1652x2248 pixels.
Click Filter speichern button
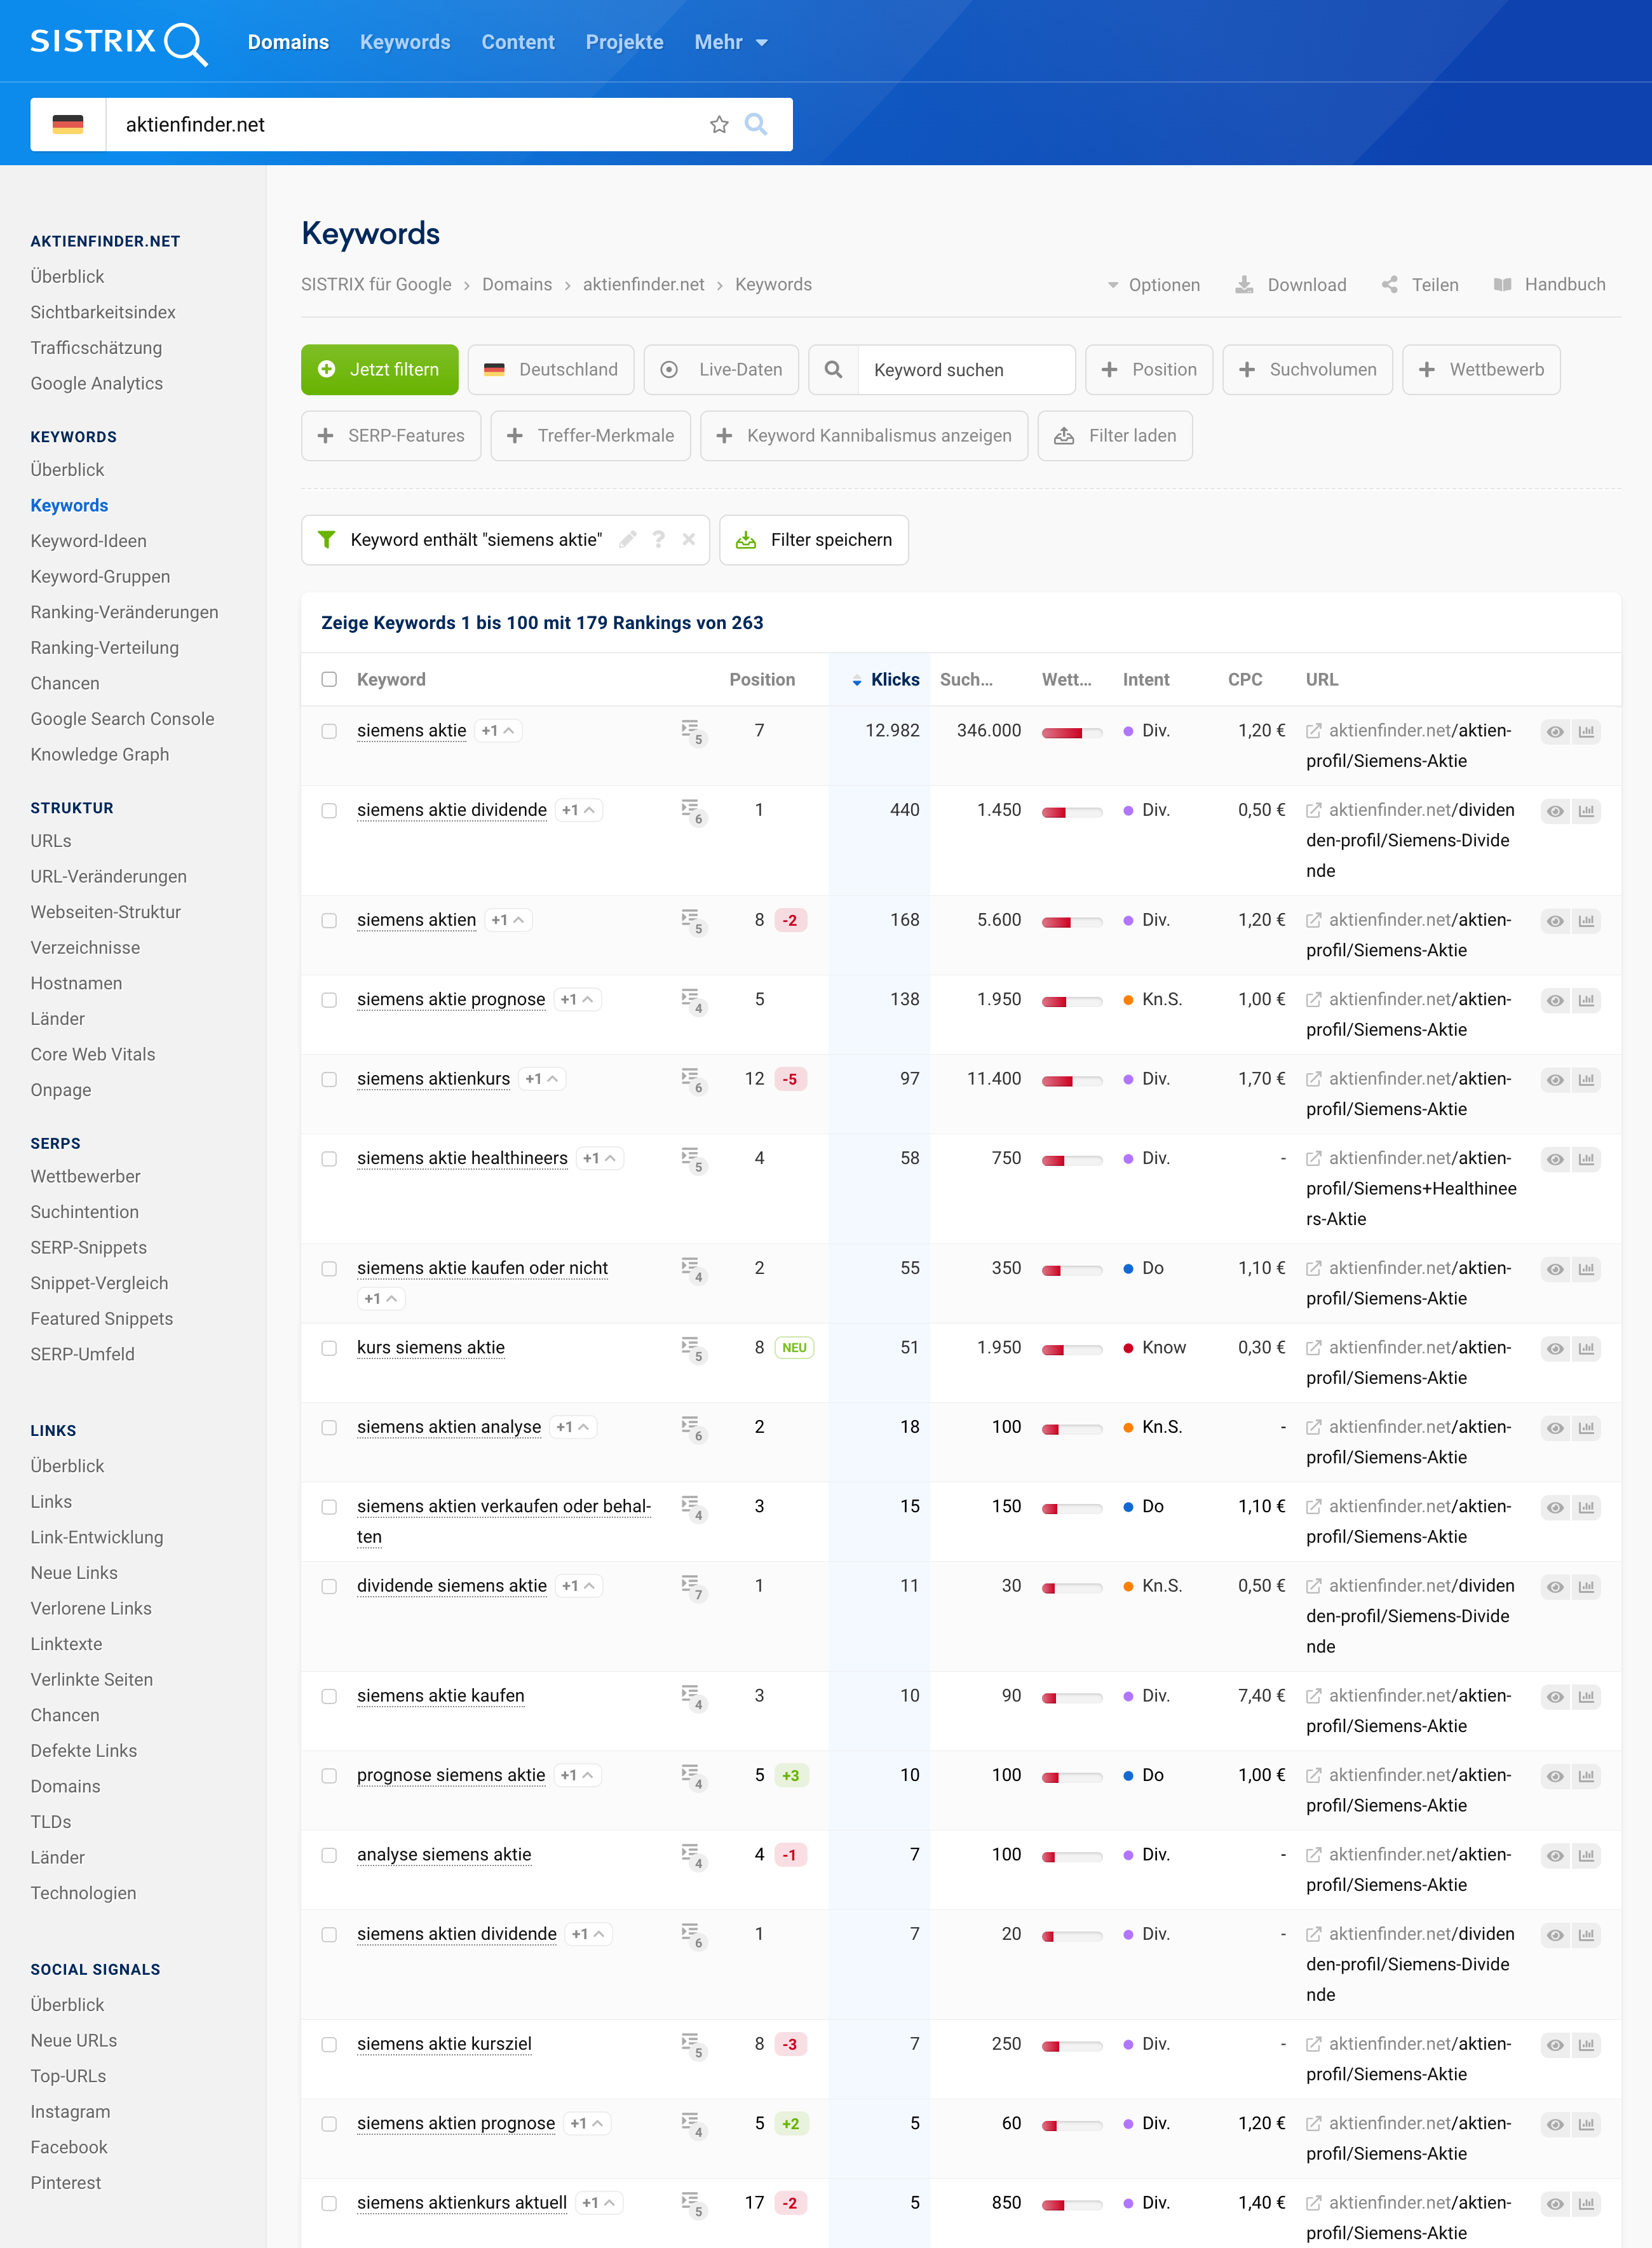[x=814, y=540]
